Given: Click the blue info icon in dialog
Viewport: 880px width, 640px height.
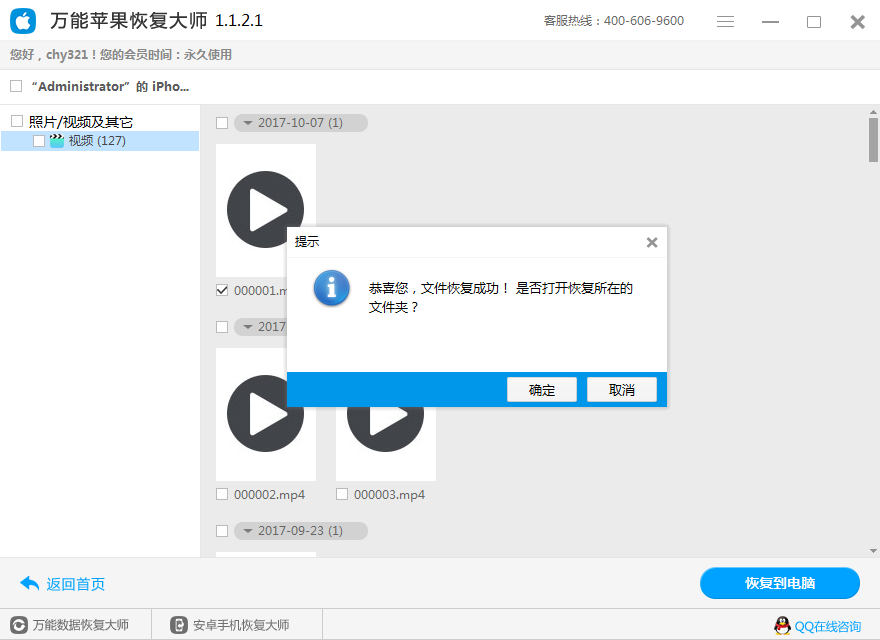Looking at the screenshot, I should click(331, 288).
